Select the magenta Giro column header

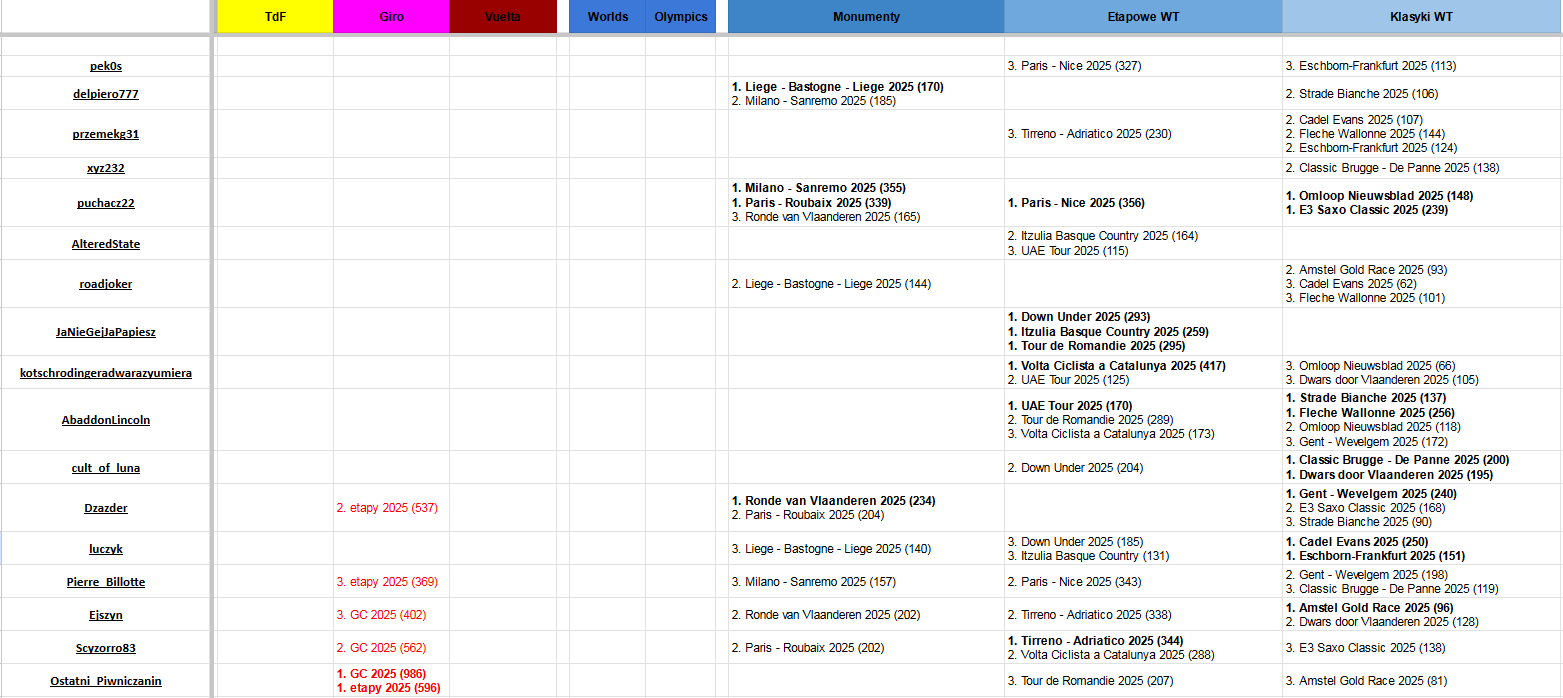[391, 17]
